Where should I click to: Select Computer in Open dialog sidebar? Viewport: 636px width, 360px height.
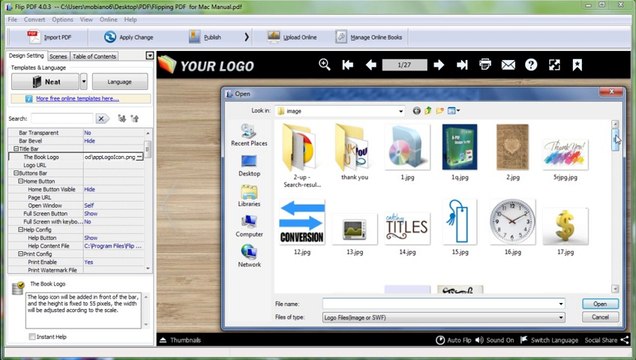point(249,226)
